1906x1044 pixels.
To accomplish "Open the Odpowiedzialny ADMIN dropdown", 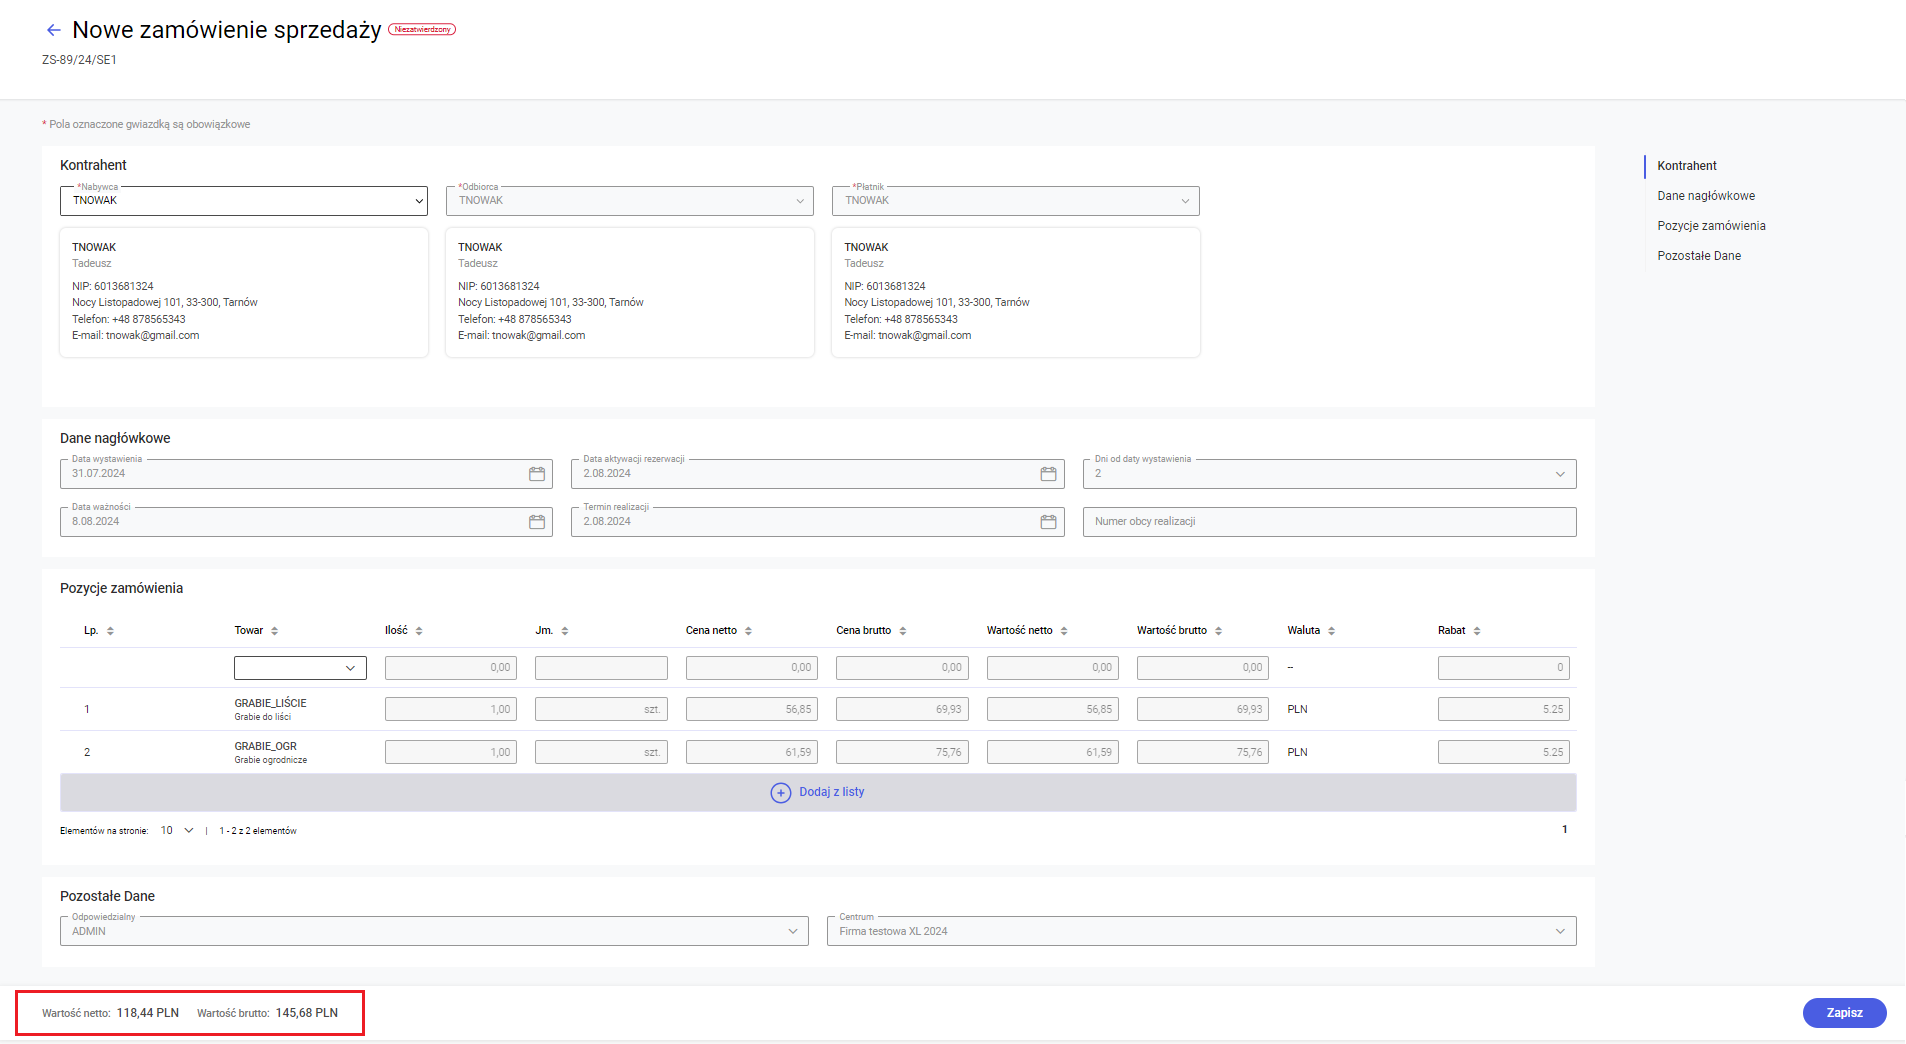I will point(434,931).
